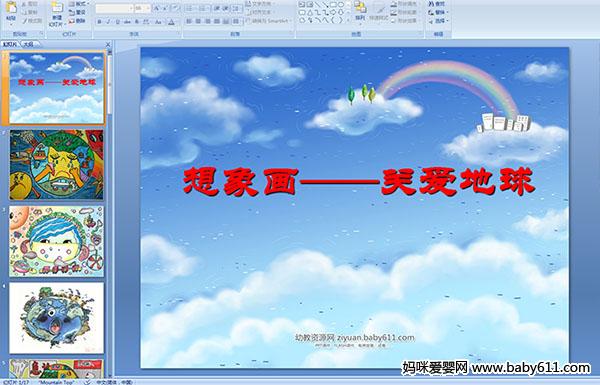The width and height of the screenshot is (600, 385).
Task: Select the rectangle shape in shapes gallery
Action: (333, 5)
